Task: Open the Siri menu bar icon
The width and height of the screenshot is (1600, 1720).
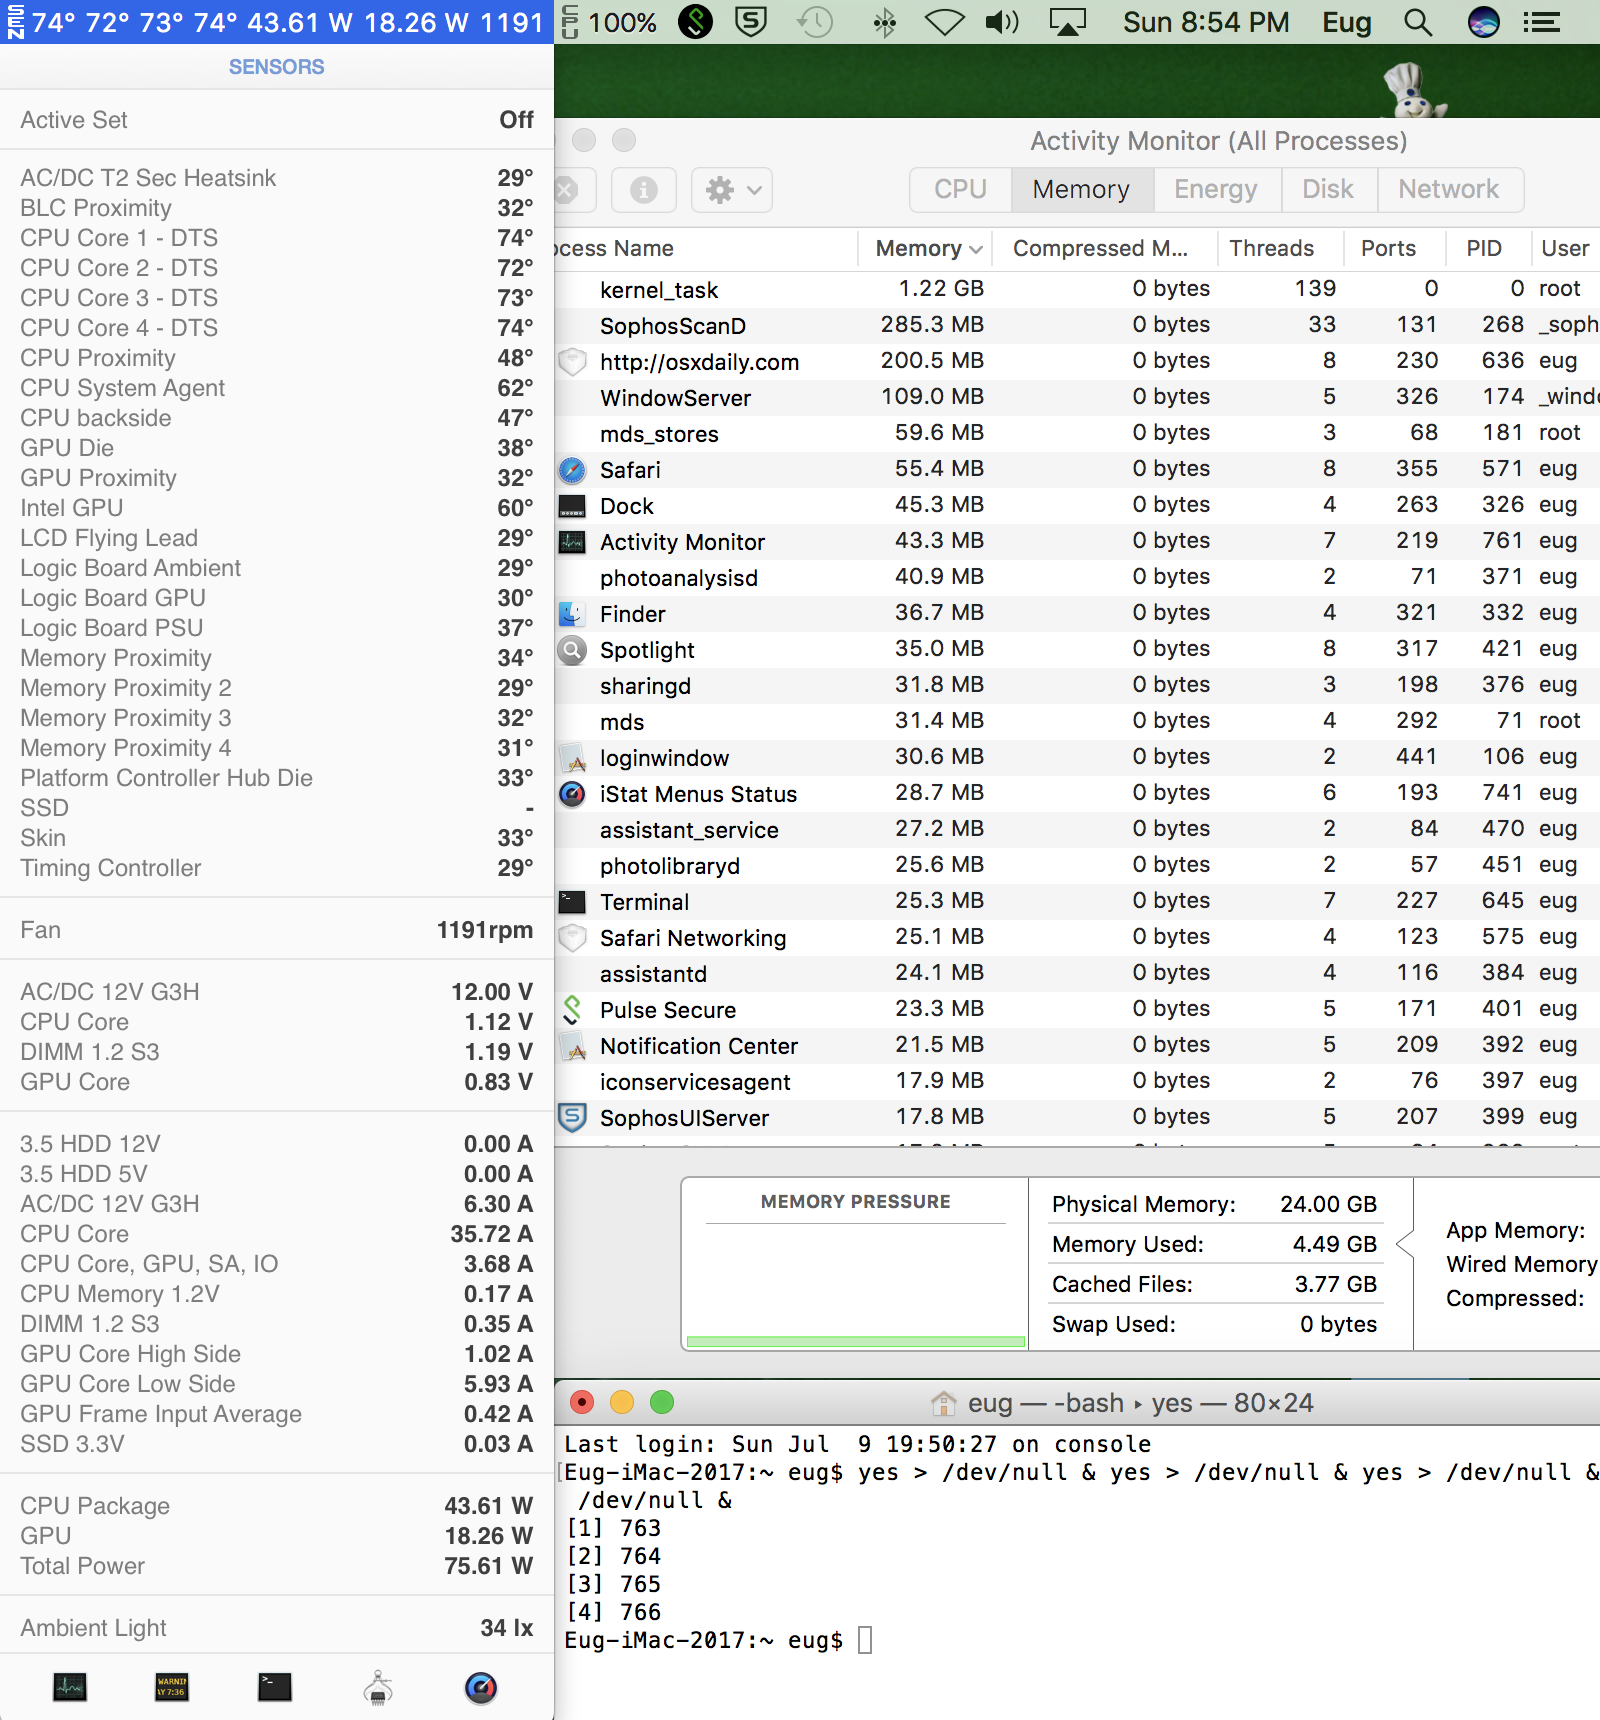Action: [x=1483, y=22]
